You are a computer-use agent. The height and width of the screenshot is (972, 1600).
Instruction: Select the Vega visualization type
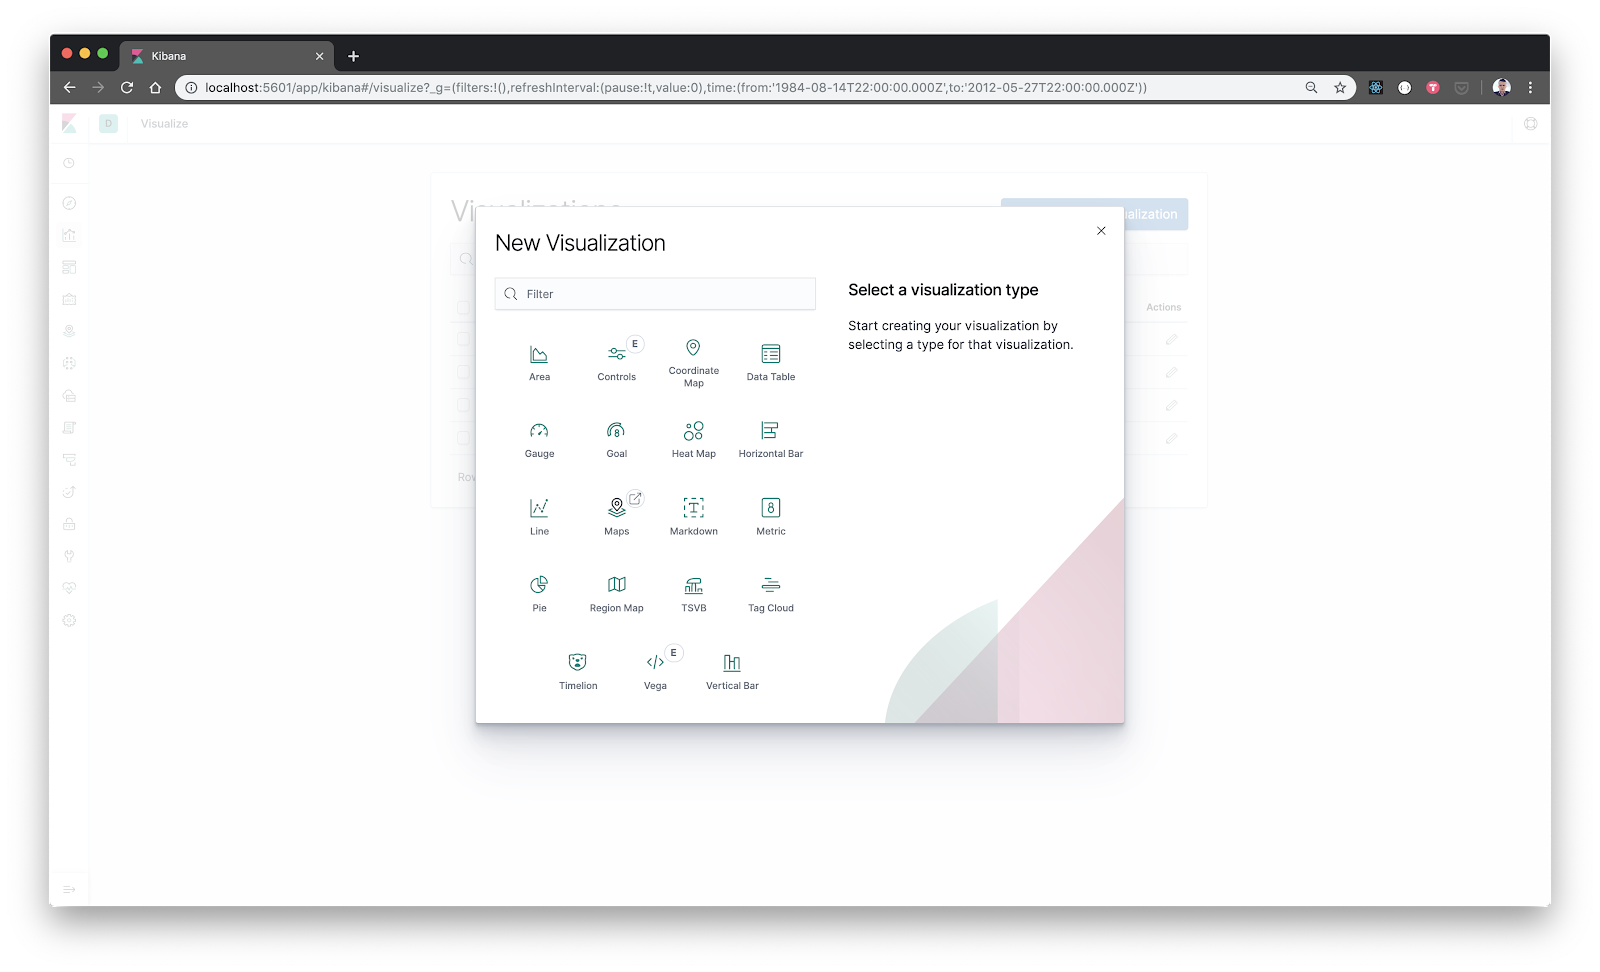coord(655,671)
